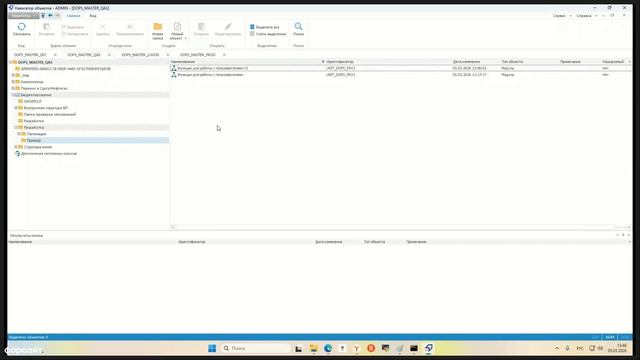Click the Поиск magnifier icon

click(298, 27)
